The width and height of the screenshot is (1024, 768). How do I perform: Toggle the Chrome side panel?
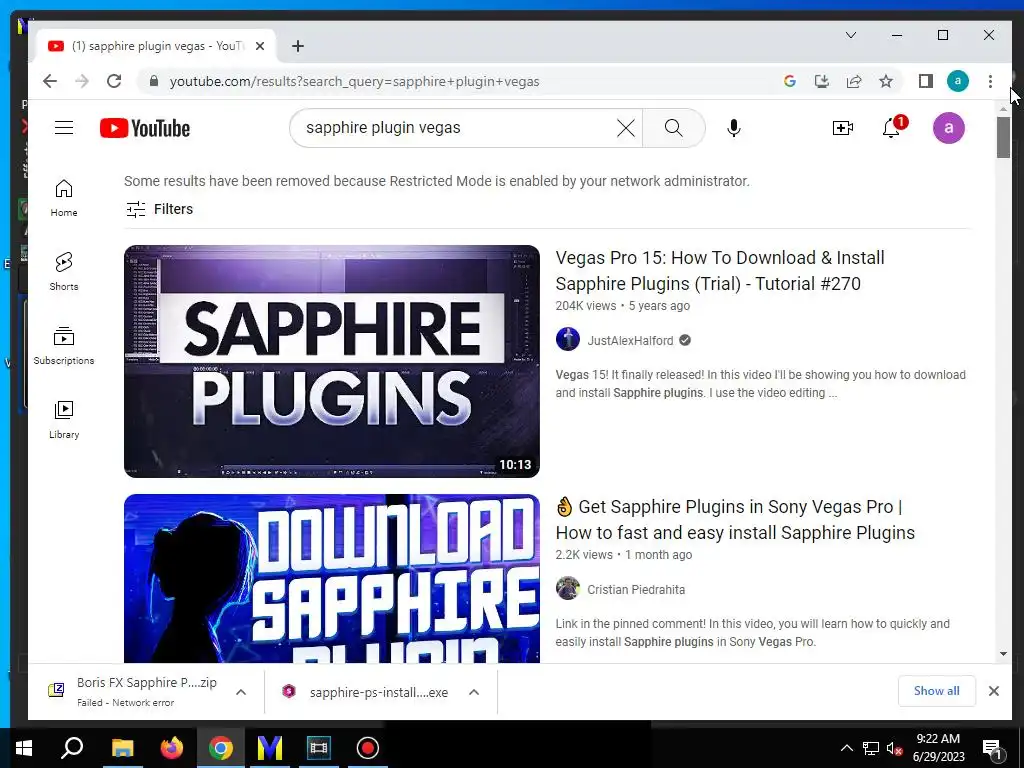click(925, 81)
